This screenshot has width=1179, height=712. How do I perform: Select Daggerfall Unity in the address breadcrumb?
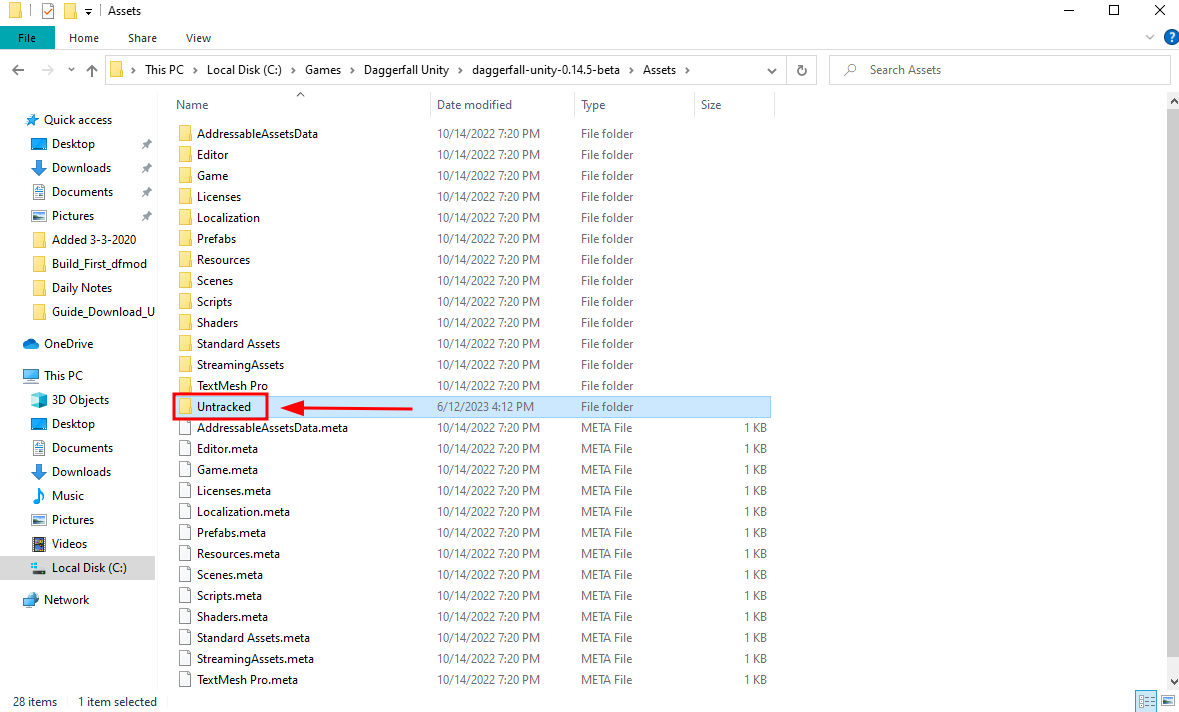point(406,70)
